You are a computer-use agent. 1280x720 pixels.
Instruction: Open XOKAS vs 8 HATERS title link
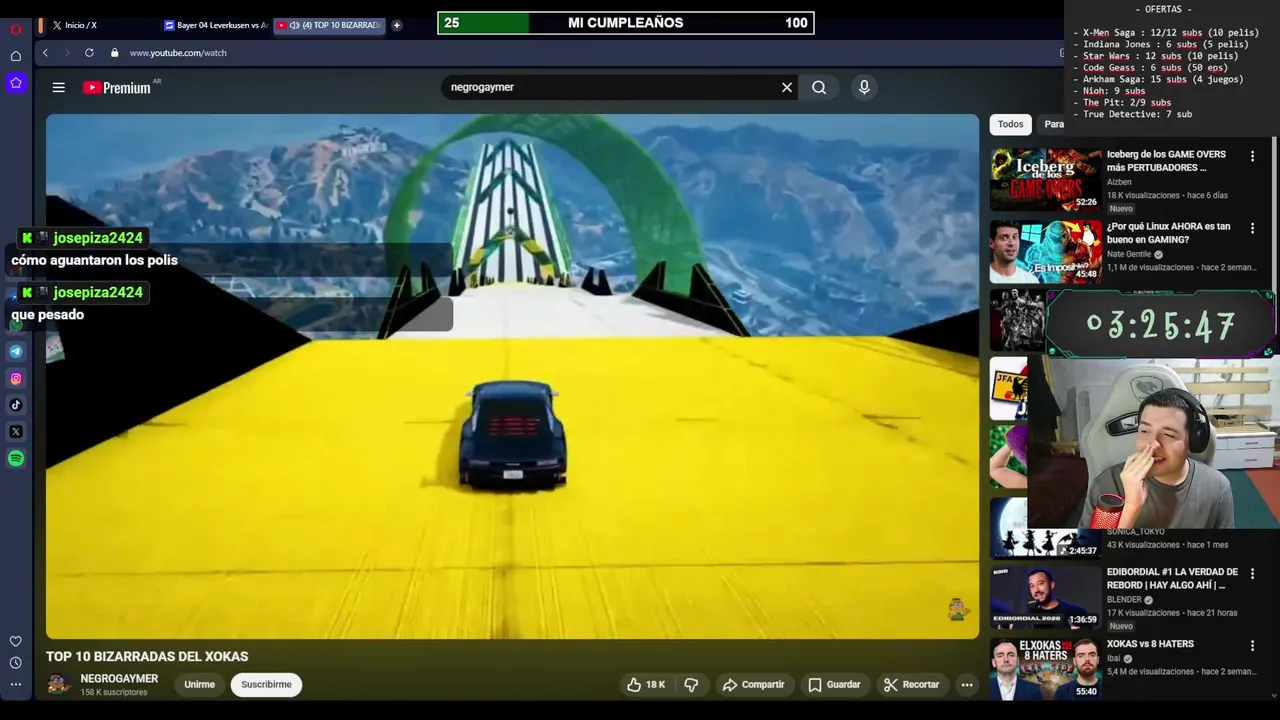pos(1150,644)
